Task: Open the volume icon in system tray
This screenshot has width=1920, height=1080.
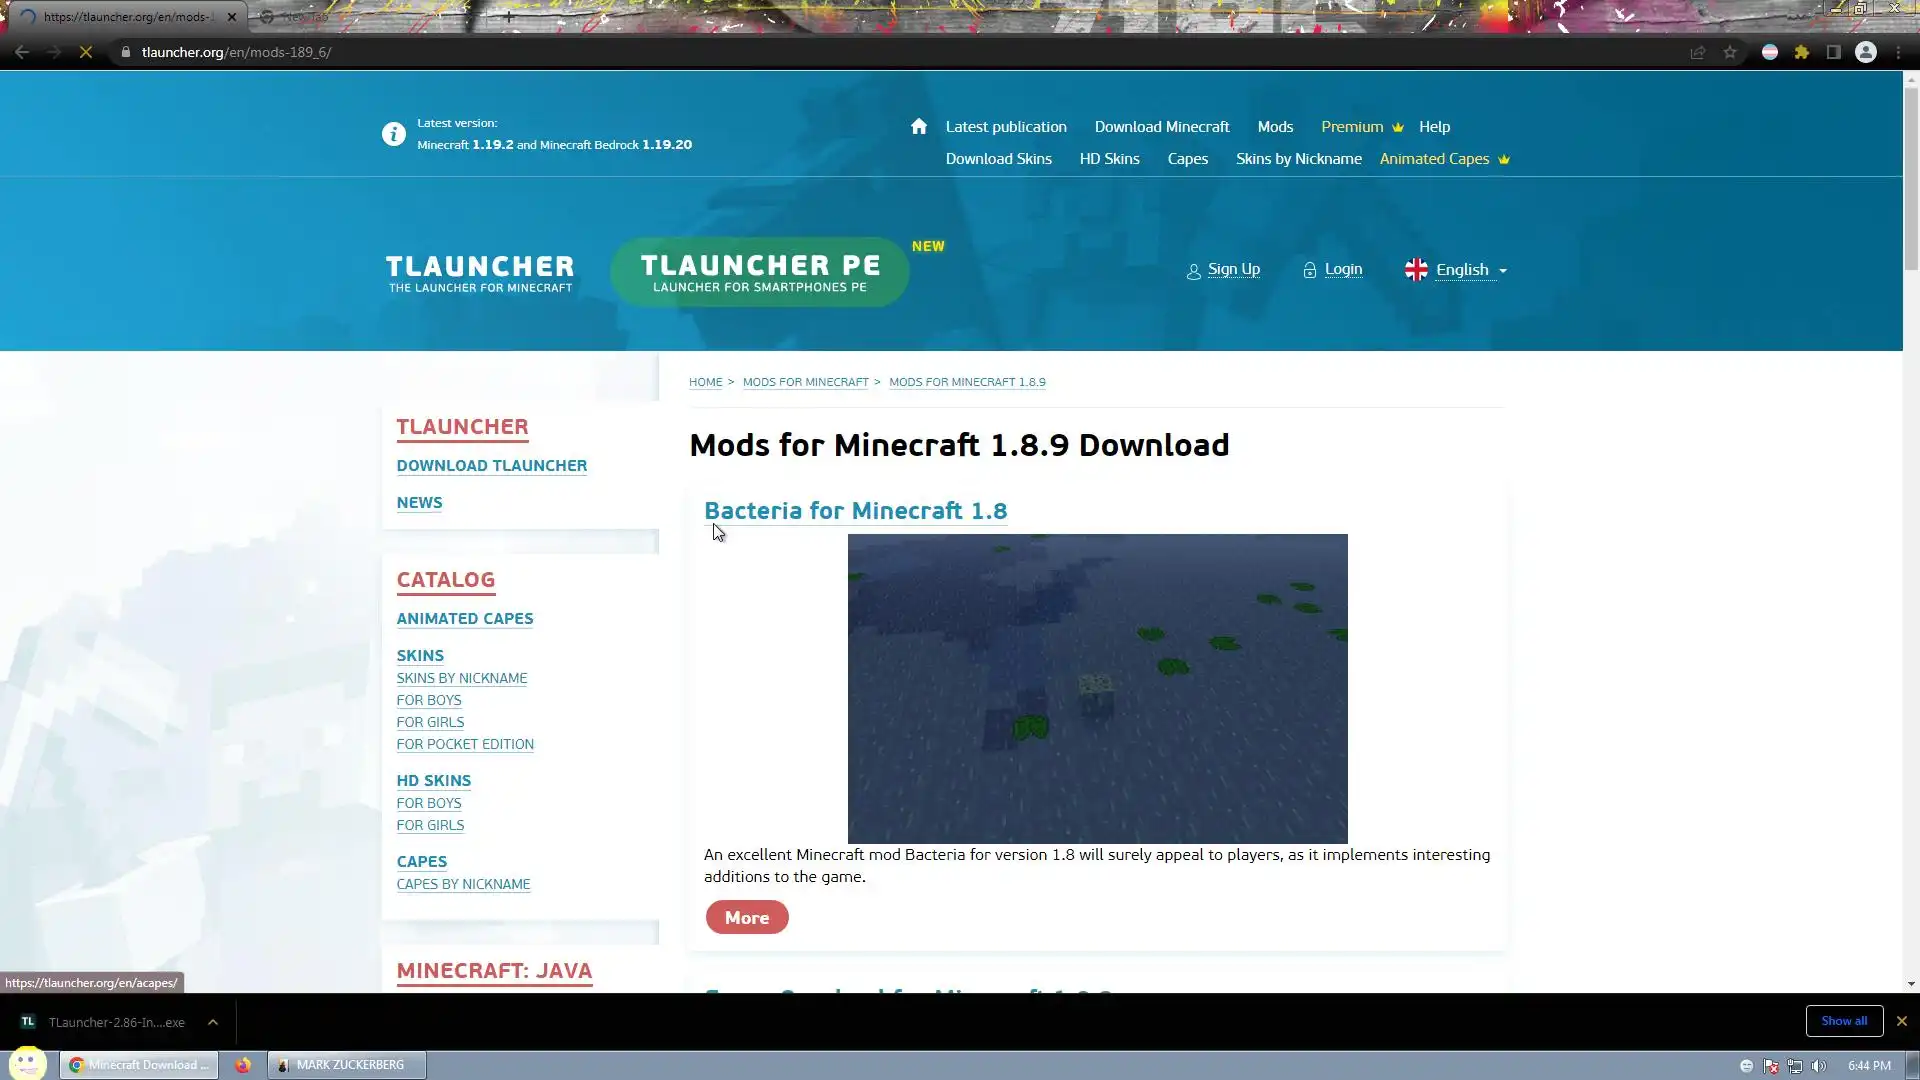Action: tap(1819, 1066)
